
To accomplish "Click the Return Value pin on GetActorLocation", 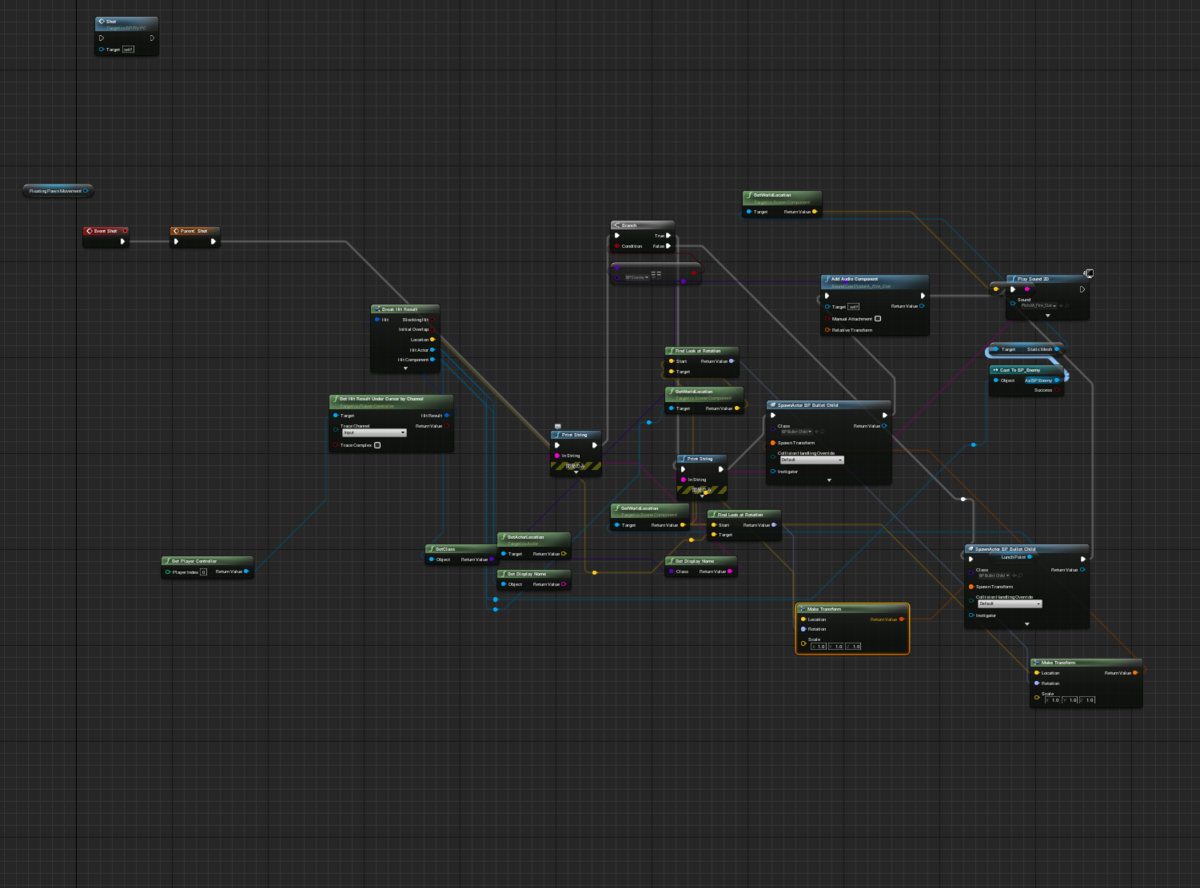I will pyautogui.click(x=564, y=553).
